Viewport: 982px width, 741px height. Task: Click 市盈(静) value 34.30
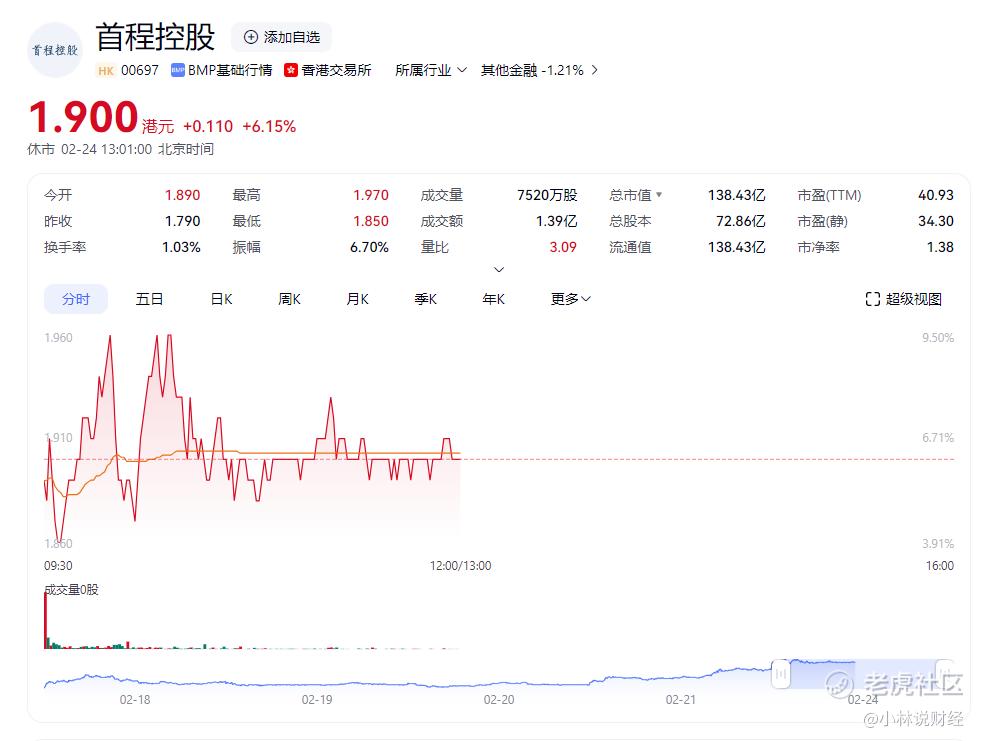[936, 221]
